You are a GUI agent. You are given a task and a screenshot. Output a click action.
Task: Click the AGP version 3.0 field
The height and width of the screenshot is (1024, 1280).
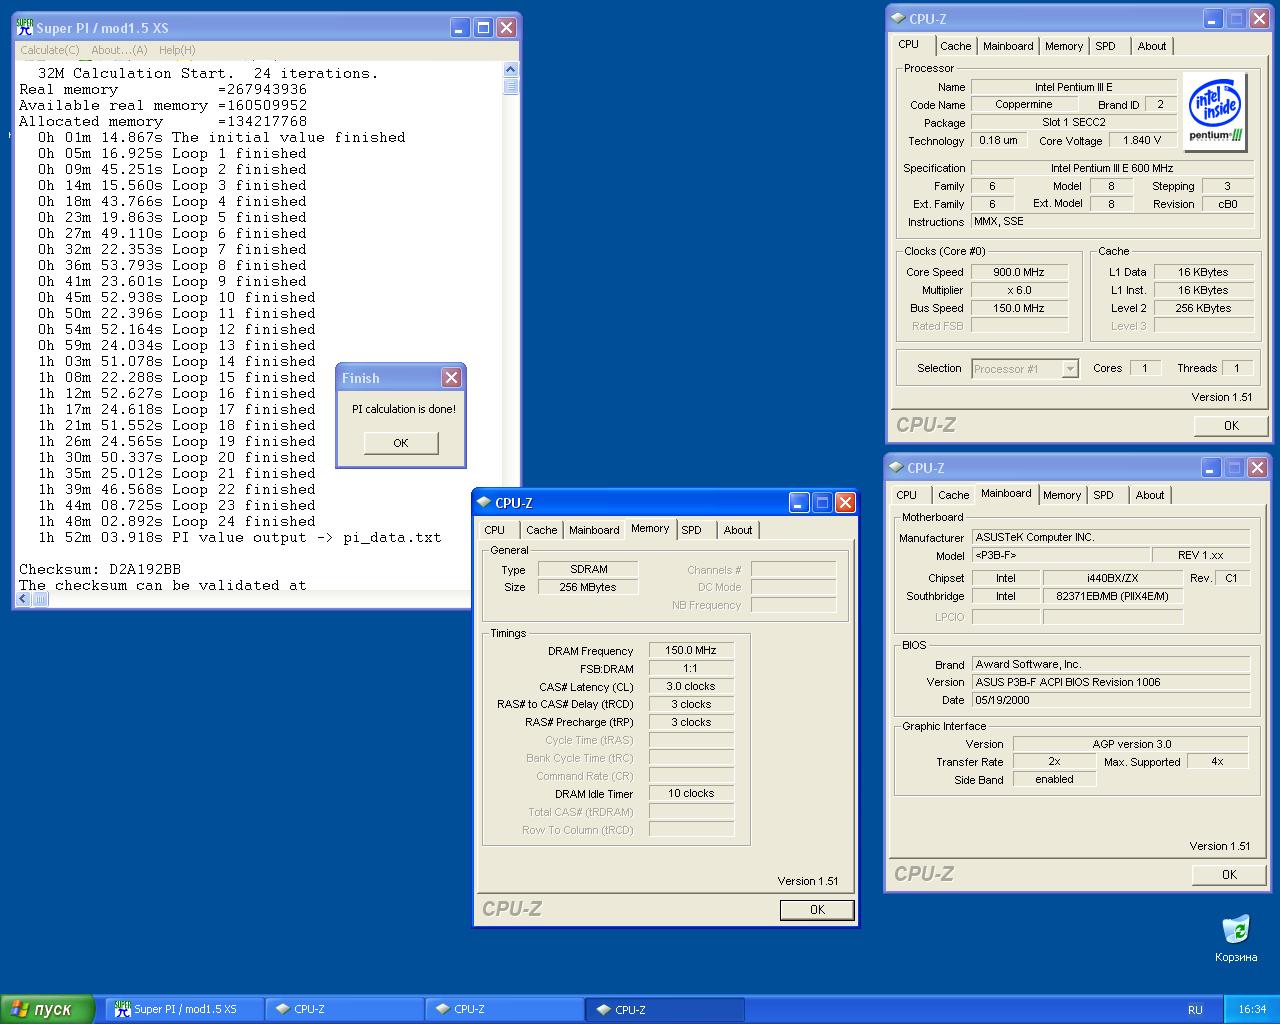1131,744
